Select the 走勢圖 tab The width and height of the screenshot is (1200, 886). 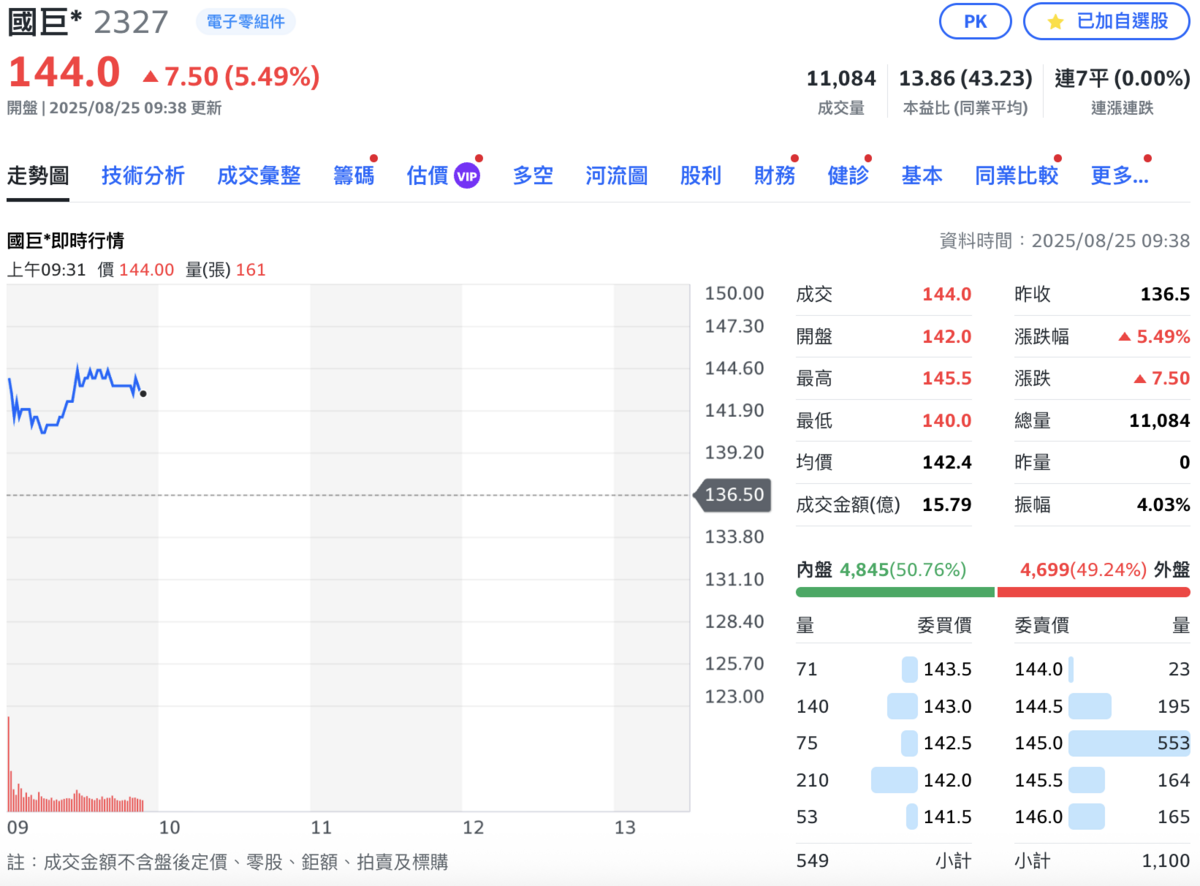coord(38,176)
